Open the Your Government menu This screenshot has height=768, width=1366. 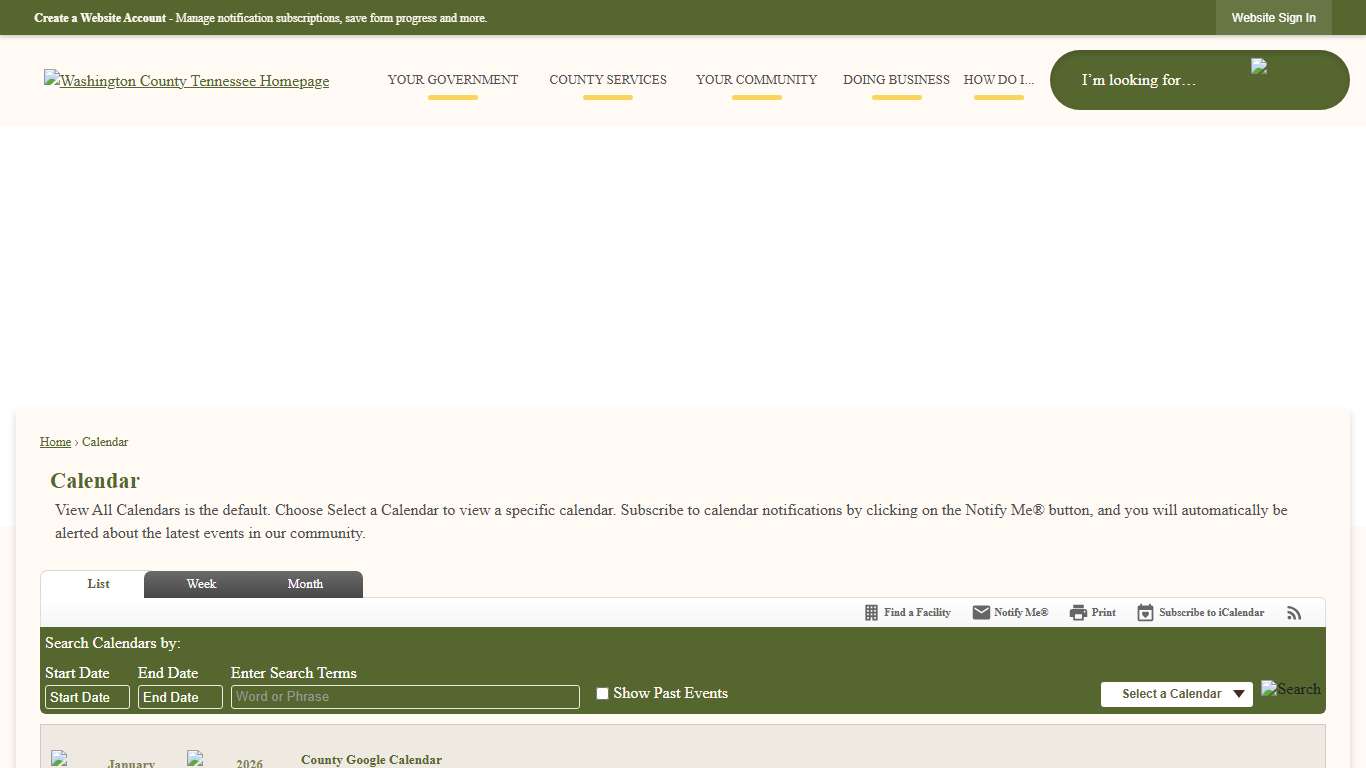coord(452,80)
